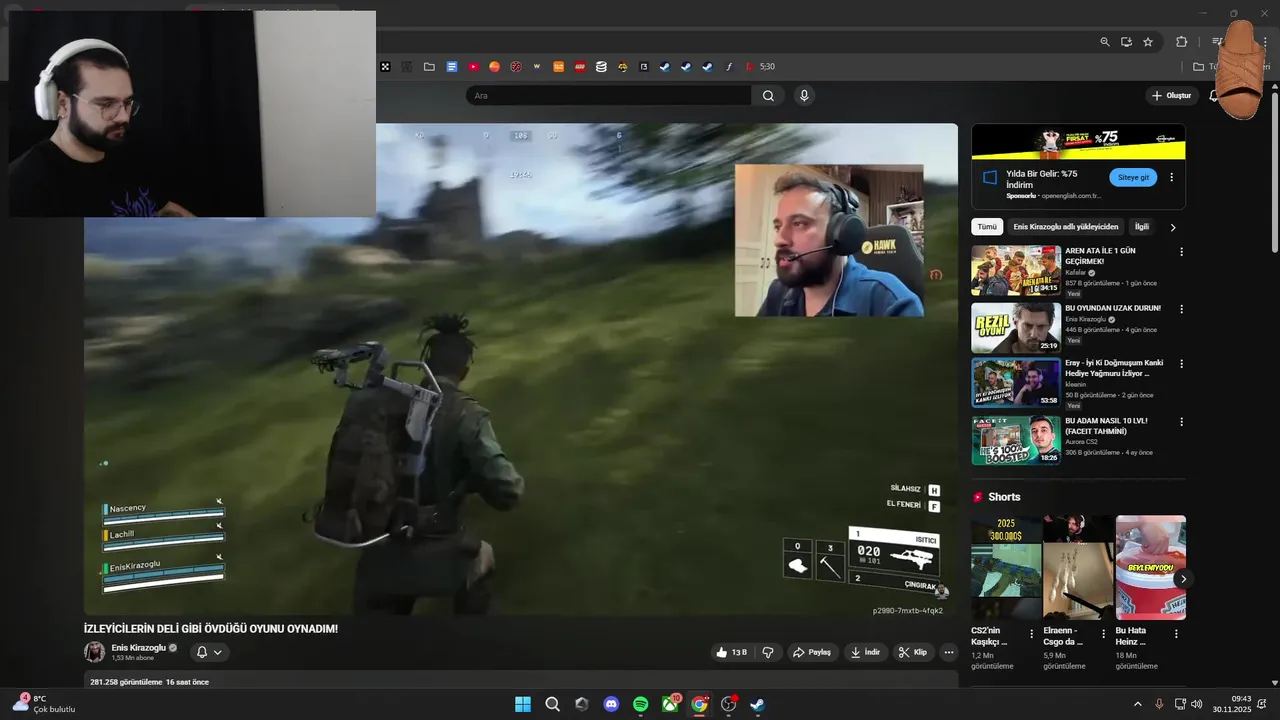1280x720 pixels.
Task: Open options menu for AREN ATA video
Action: click(x=1181, y=252)
